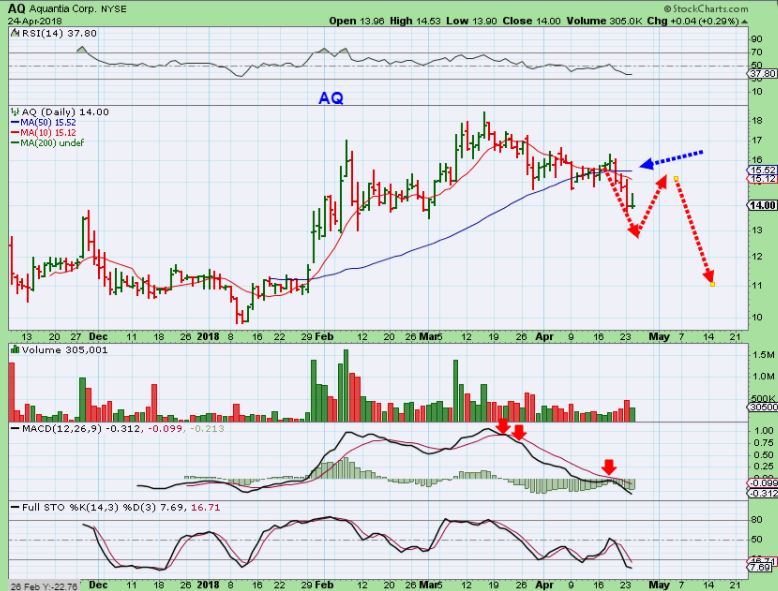Click the RSI area-chart icon beside RSI(14)

14,33
